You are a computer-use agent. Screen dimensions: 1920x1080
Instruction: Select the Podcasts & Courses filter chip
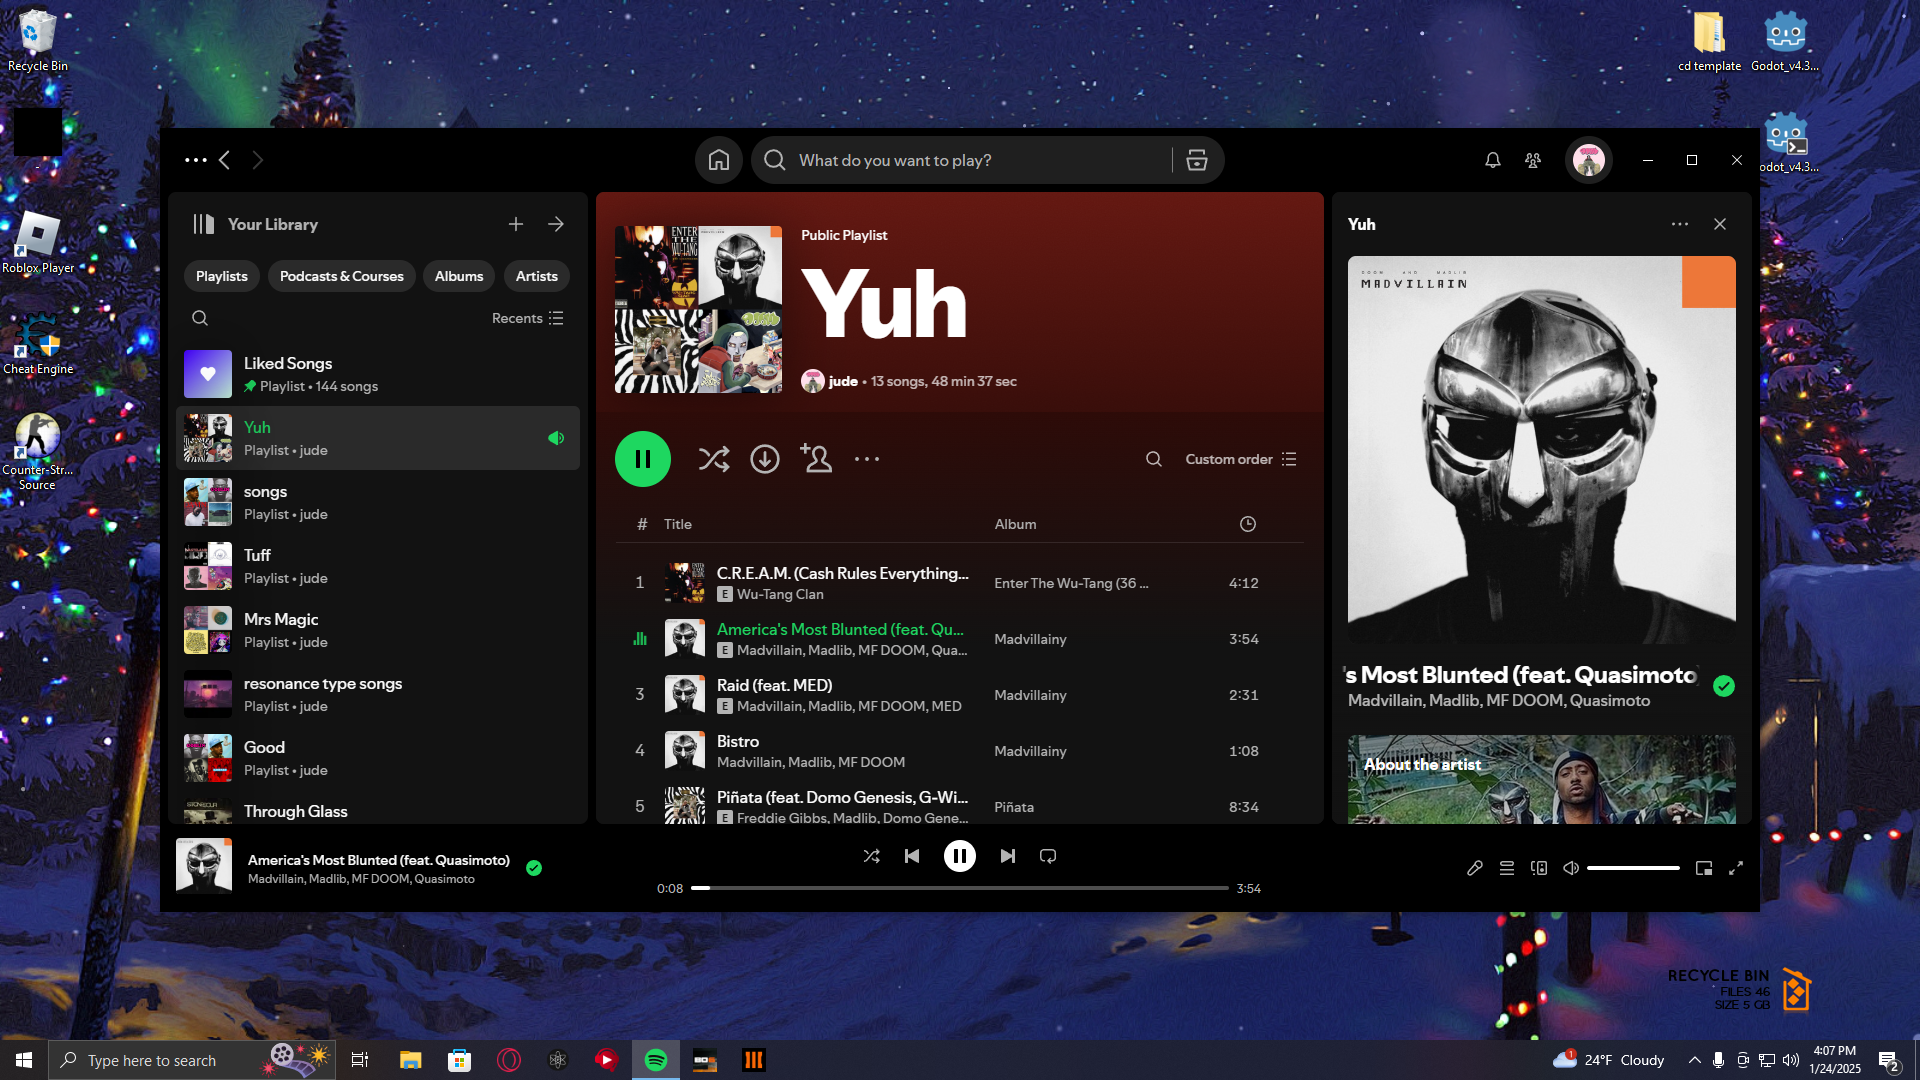[341, 276]
